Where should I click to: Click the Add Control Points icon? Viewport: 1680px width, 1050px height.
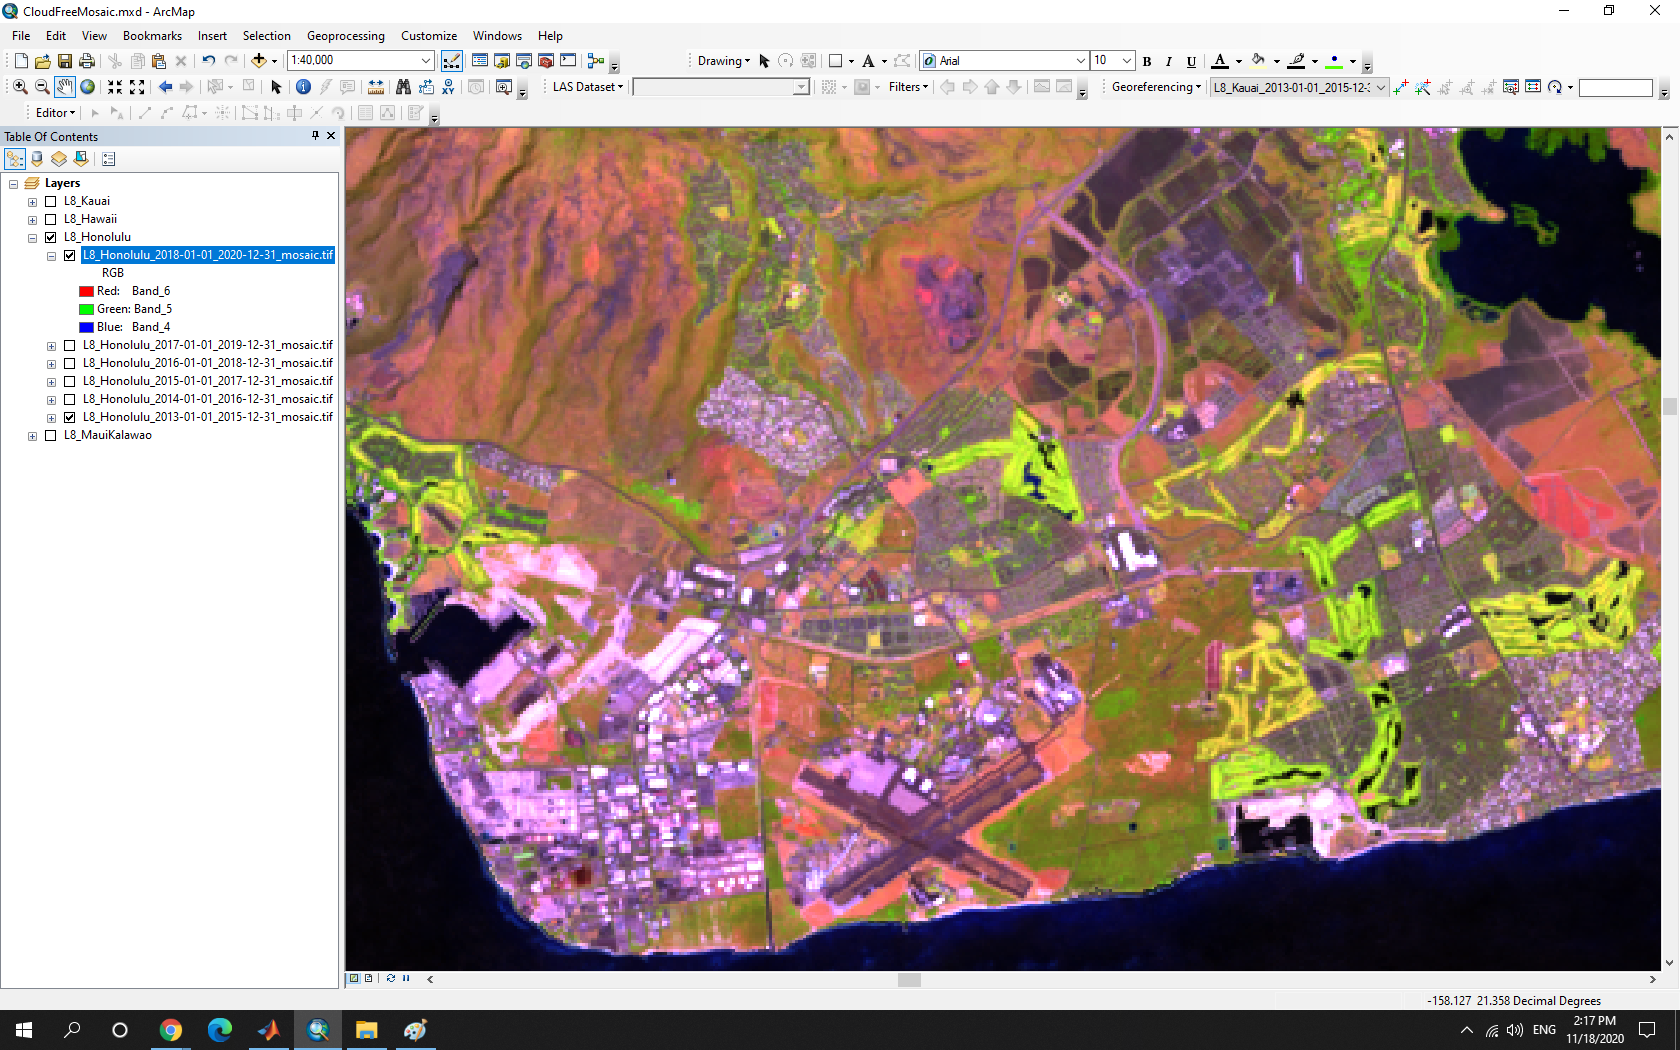click(x=1401, y=87)
